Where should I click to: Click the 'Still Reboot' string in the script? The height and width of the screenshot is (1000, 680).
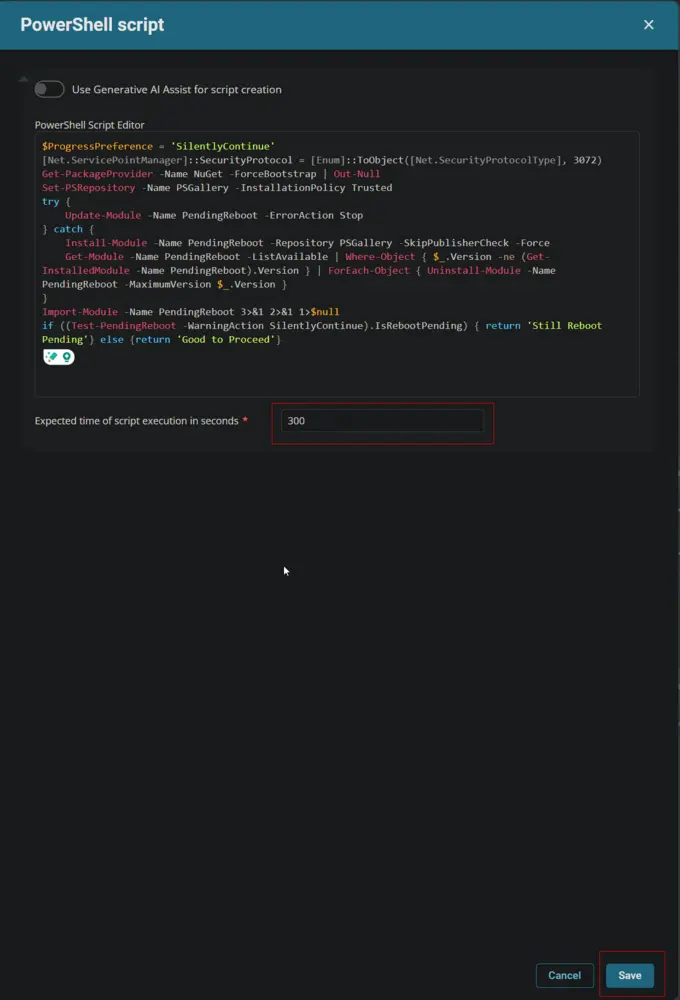(x=565, y=326)
